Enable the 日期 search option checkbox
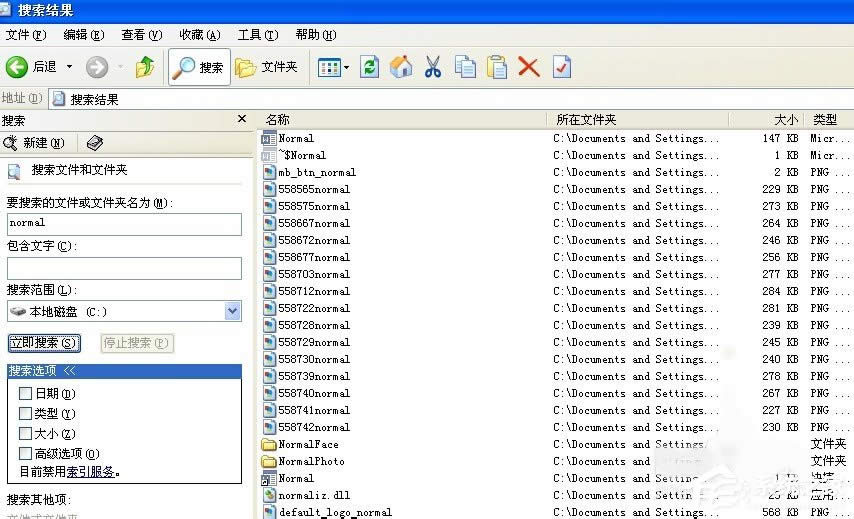 pos(26,393)
